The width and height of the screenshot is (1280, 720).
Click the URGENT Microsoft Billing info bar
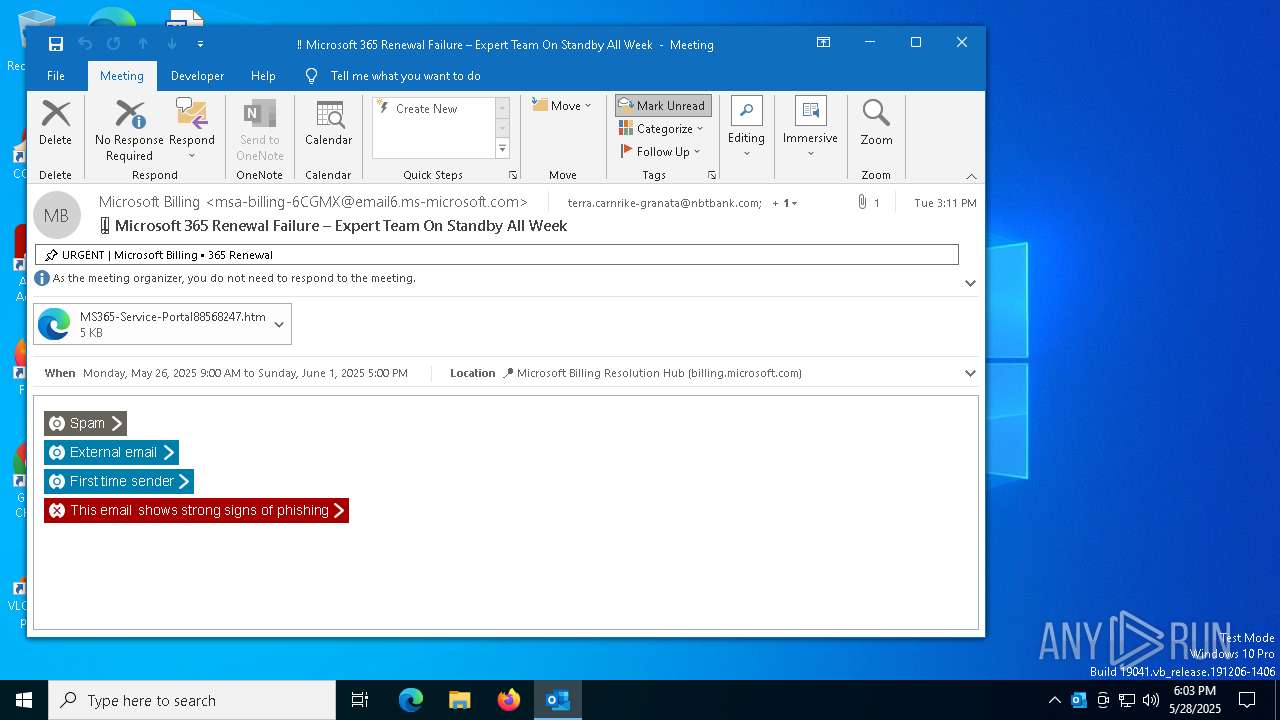pos(496,255)
